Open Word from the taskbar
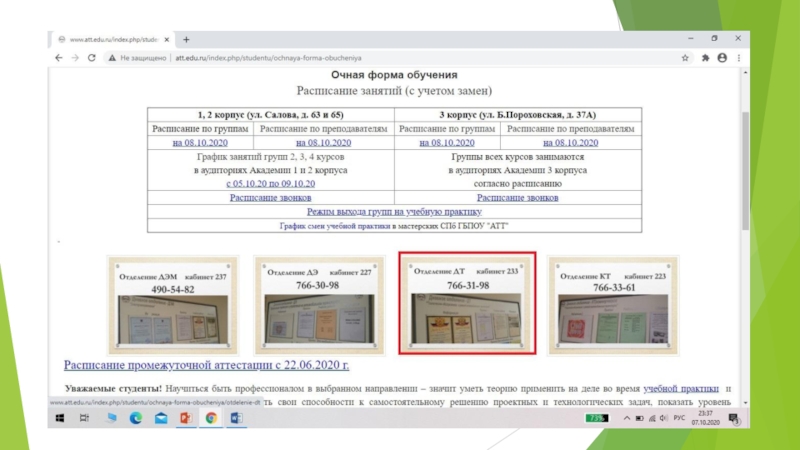Viewport: 800px width, 450px height. pos(237,418)
